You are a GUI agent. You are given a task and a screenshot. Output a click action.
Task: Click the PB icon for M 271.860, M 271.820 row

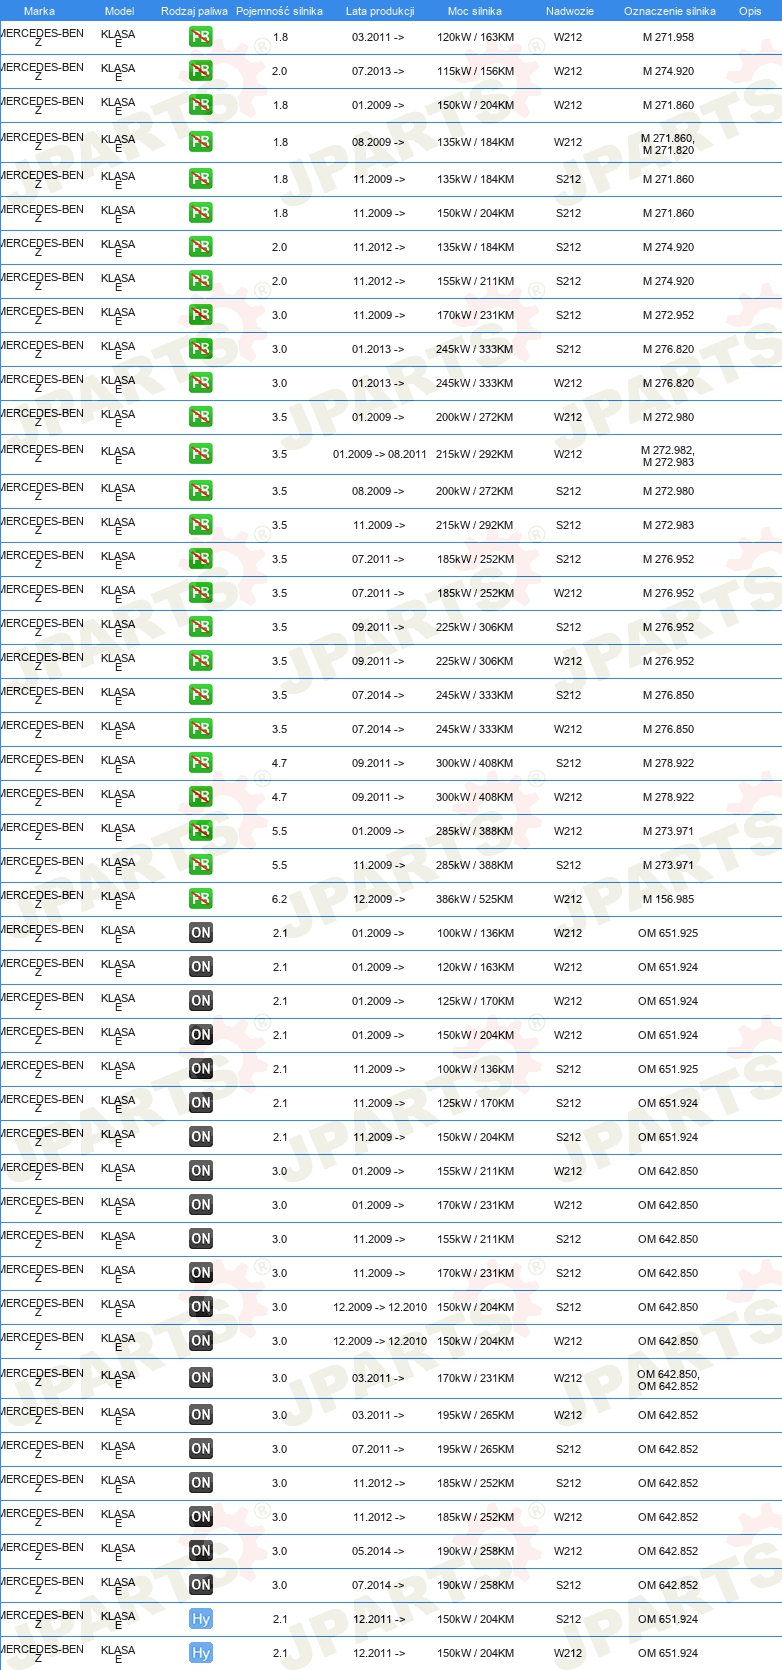tap(201, 142)
